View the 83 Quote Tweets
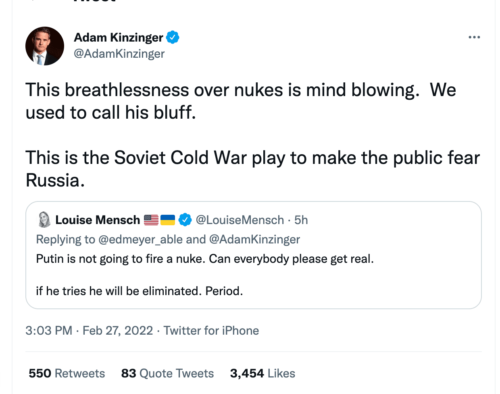500x394 pixels. coord(167,373)
